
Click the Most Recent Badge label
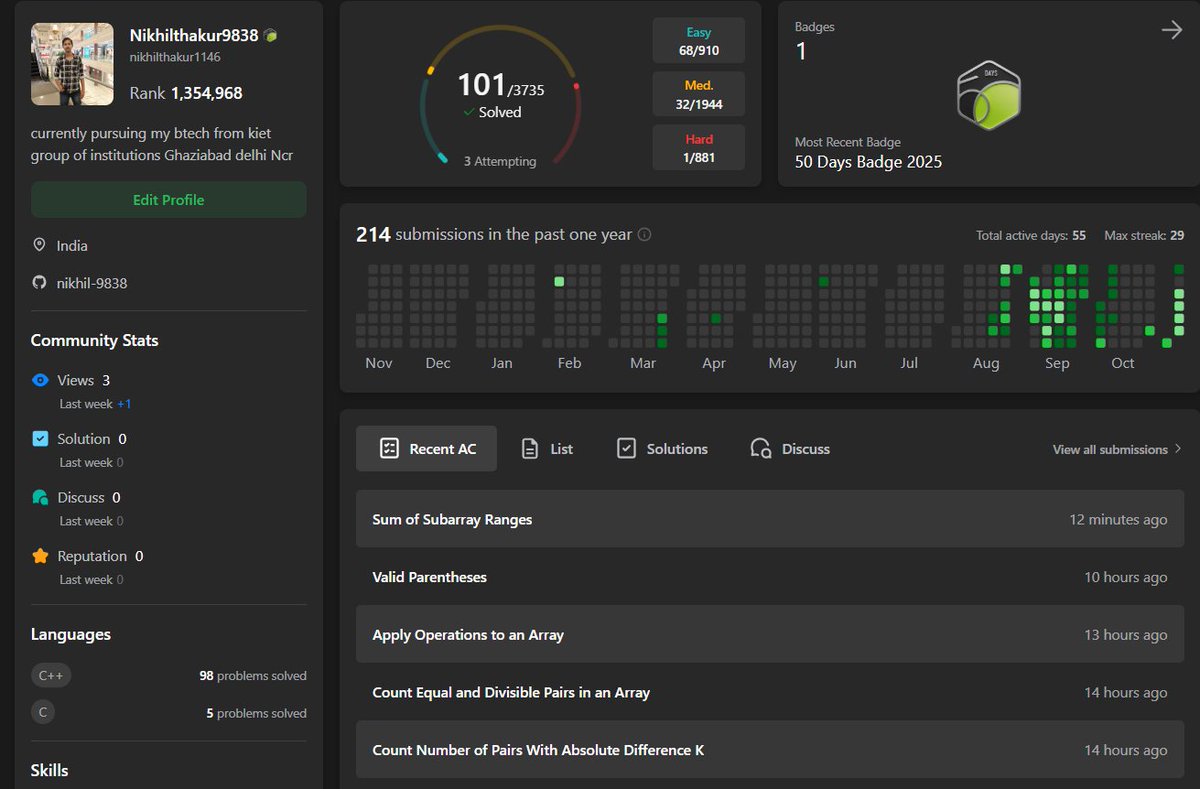coord(848,142)
